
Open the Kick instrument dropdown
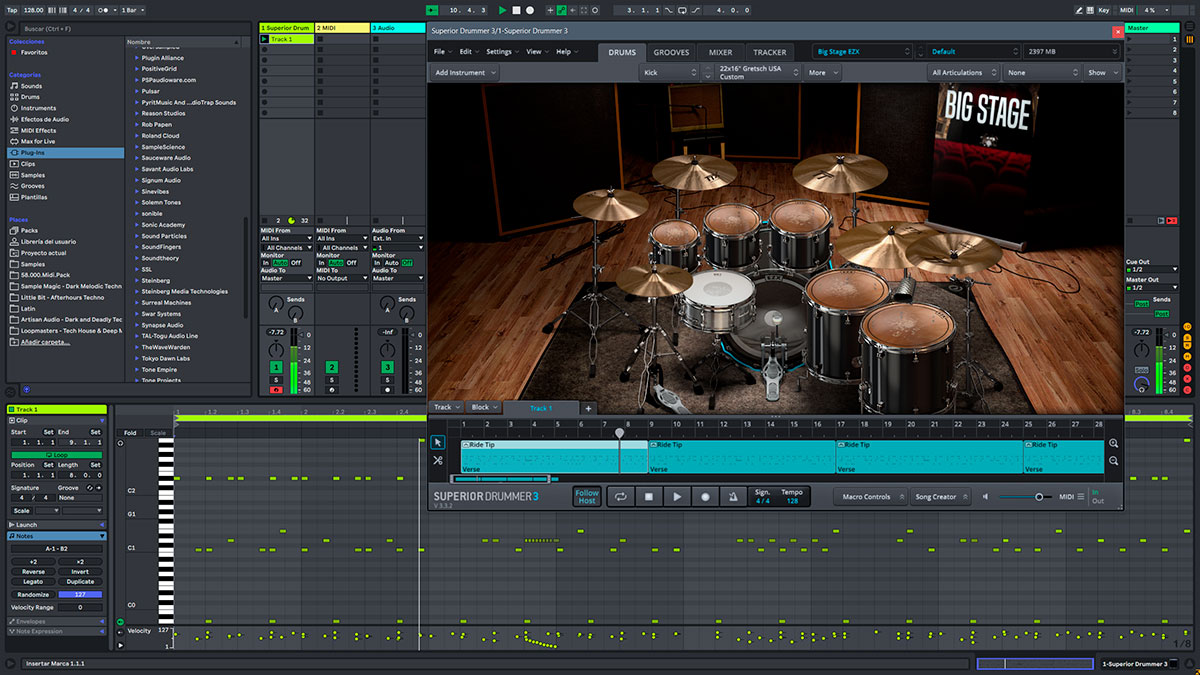pyautogui.click(x=669, y=73)
